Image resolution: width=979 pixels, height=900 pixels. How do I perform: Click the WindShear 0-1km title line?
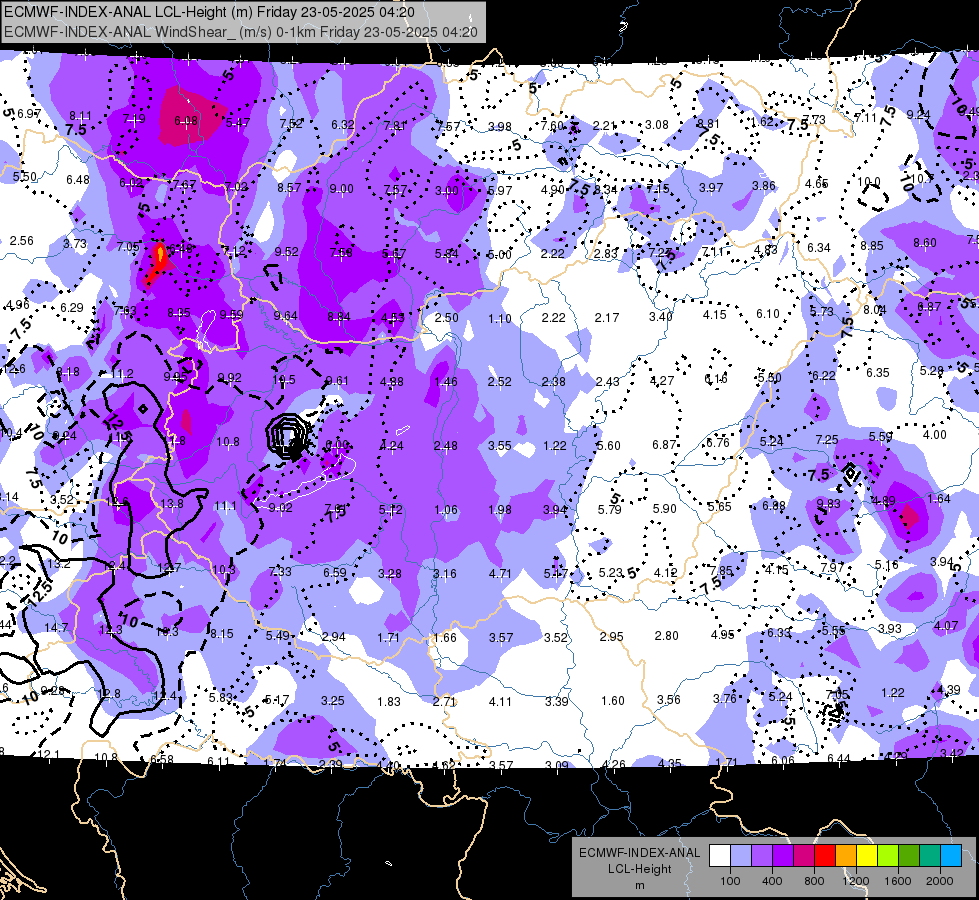tap(240, 32)
